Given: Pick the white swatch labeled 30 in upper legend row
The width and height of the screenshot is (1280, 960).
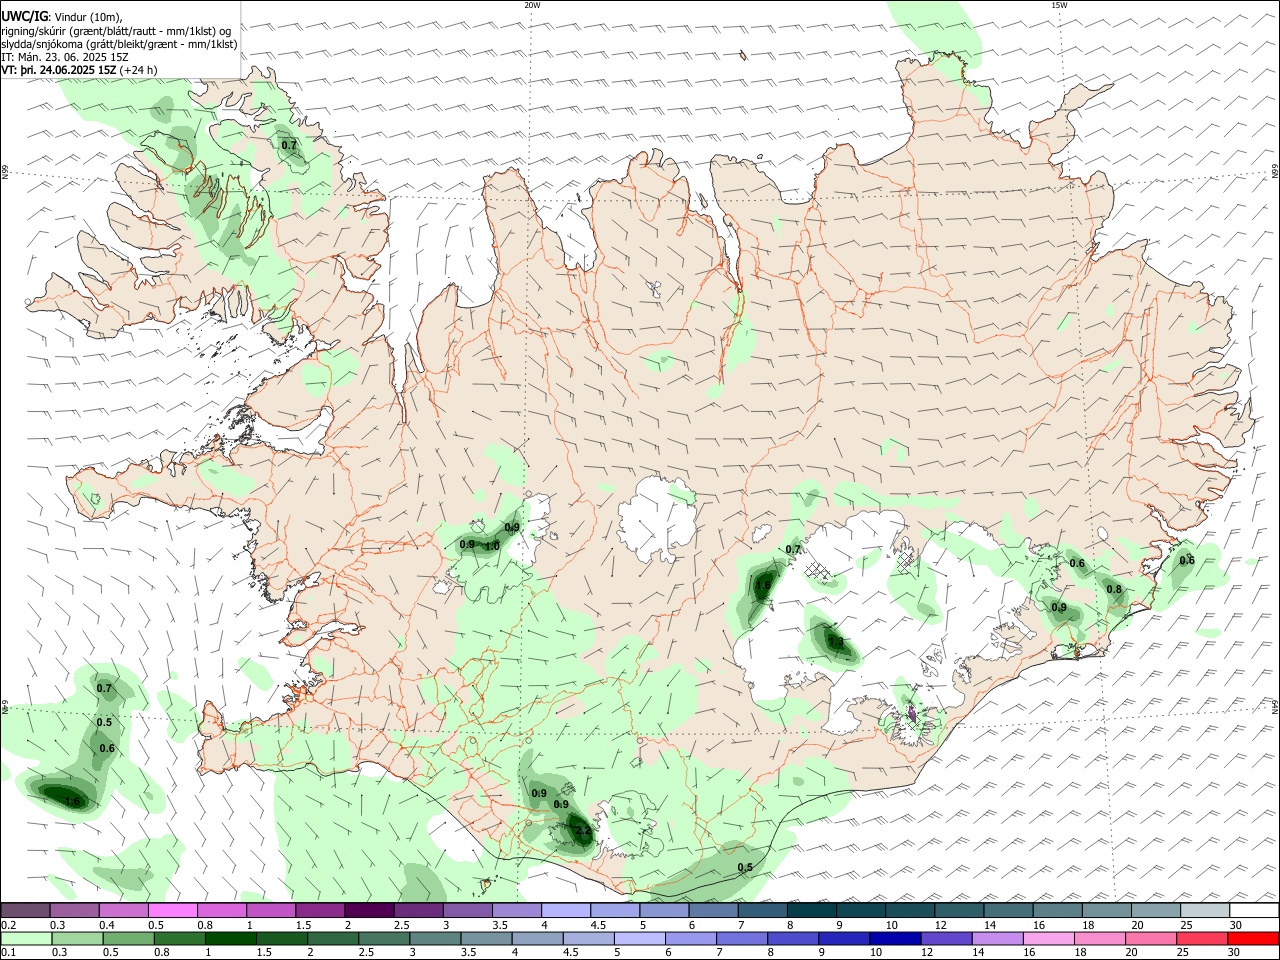Looking at the screenshot, I should tap(1254, 911).
